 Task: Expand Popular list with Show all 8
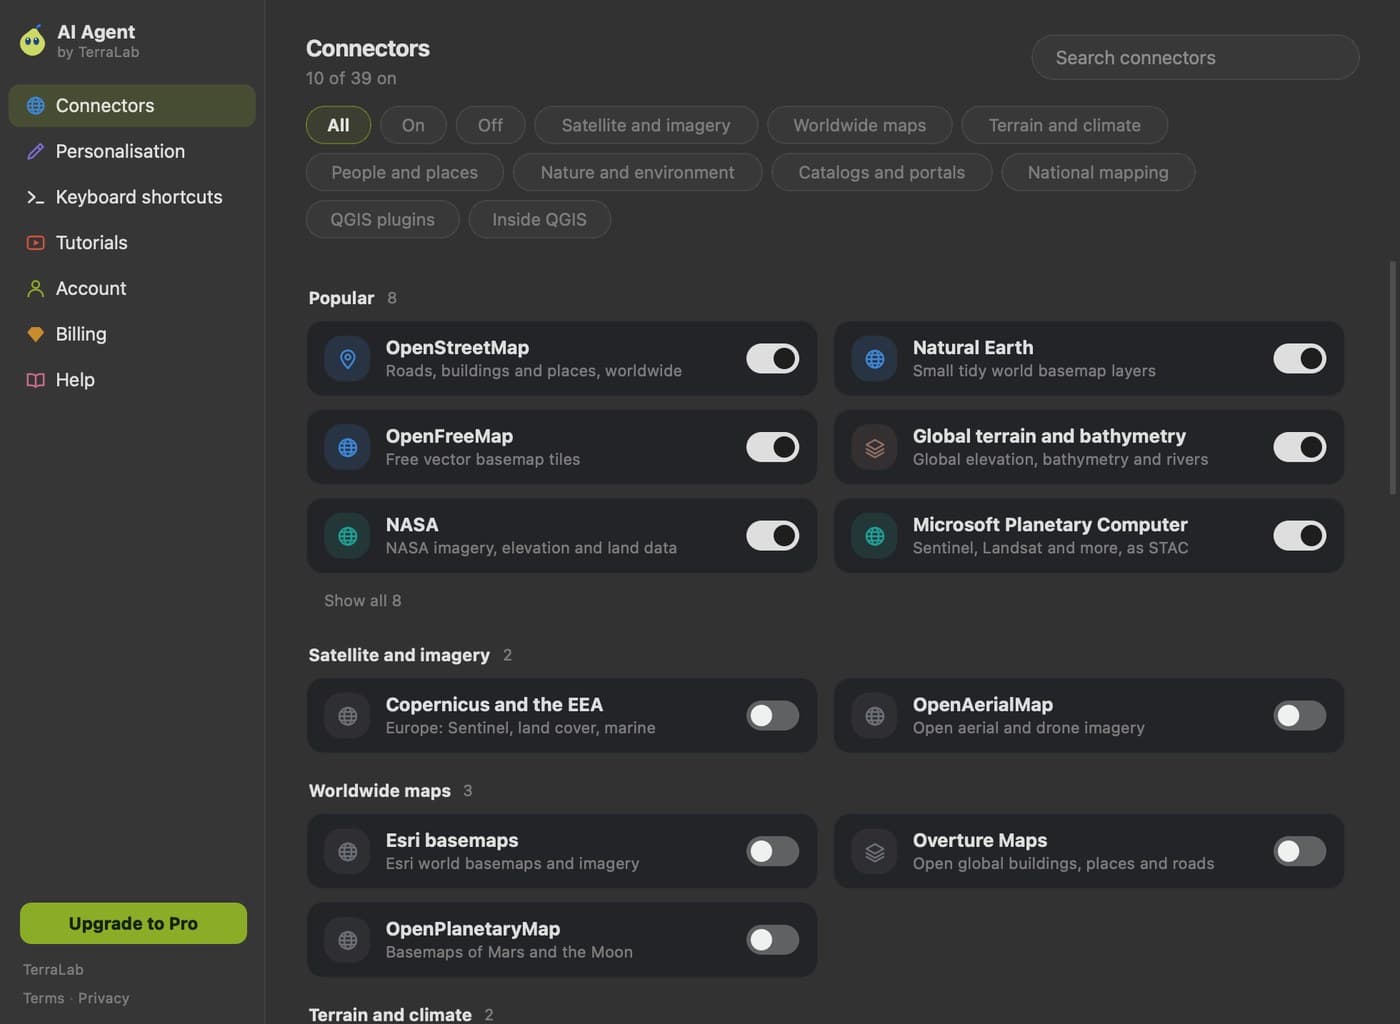pyautogui.click(x=363, y=601)
